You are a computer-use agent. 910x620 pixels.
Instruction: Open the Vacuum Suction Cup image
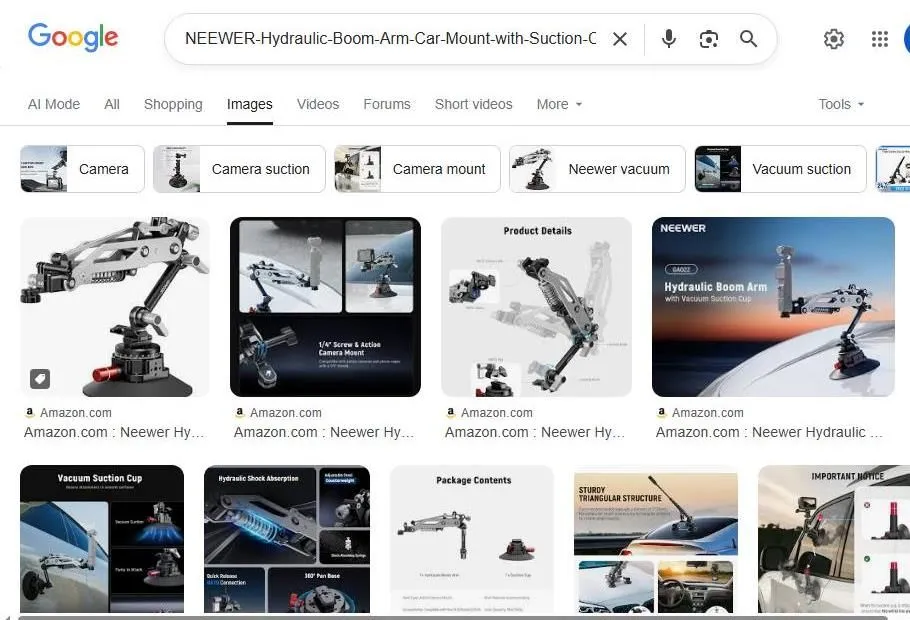102,539
